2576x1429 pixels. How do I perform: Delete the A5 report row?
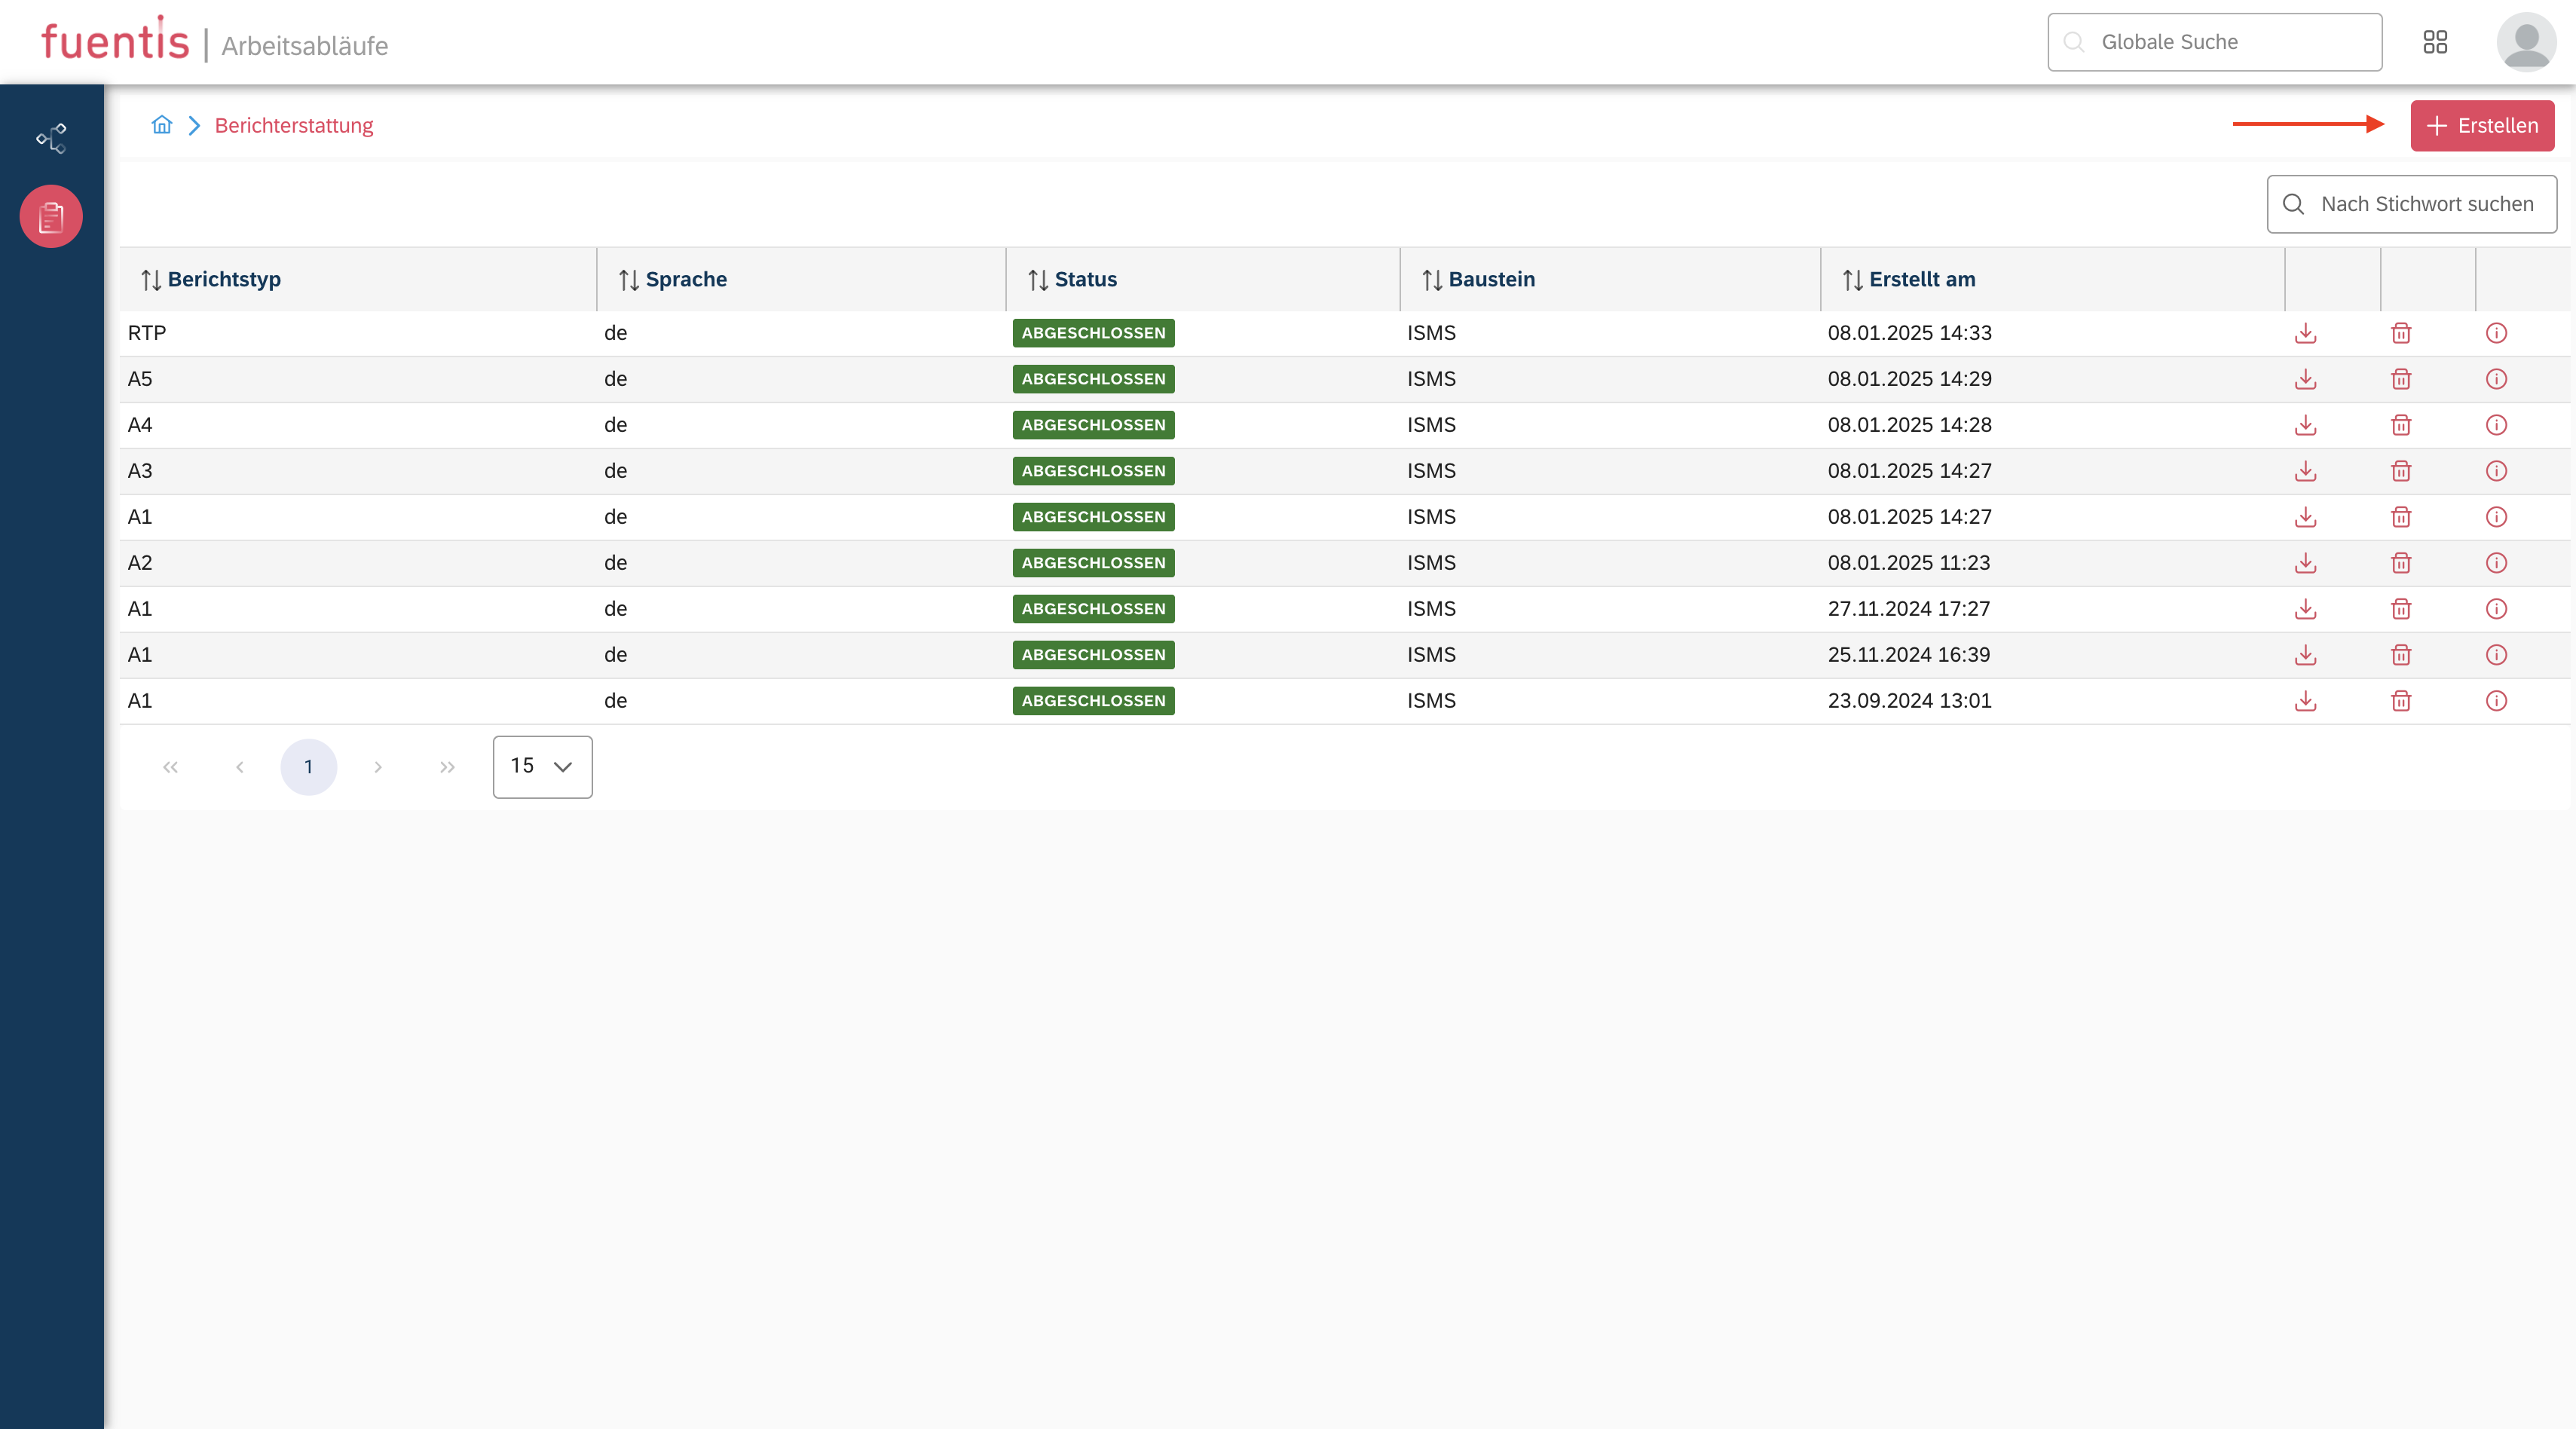coord(2400,379)
